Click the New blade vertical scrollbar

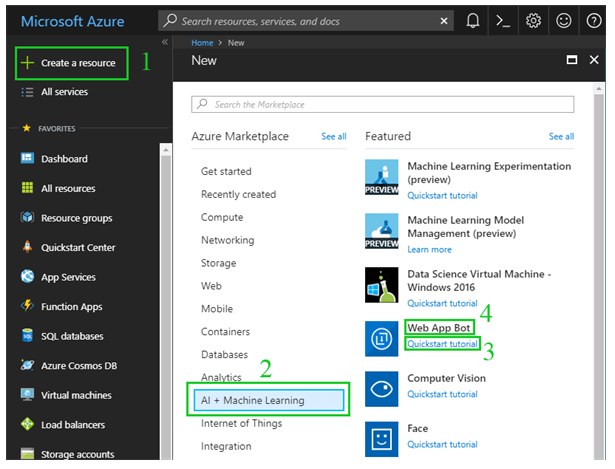pos(598,271)
